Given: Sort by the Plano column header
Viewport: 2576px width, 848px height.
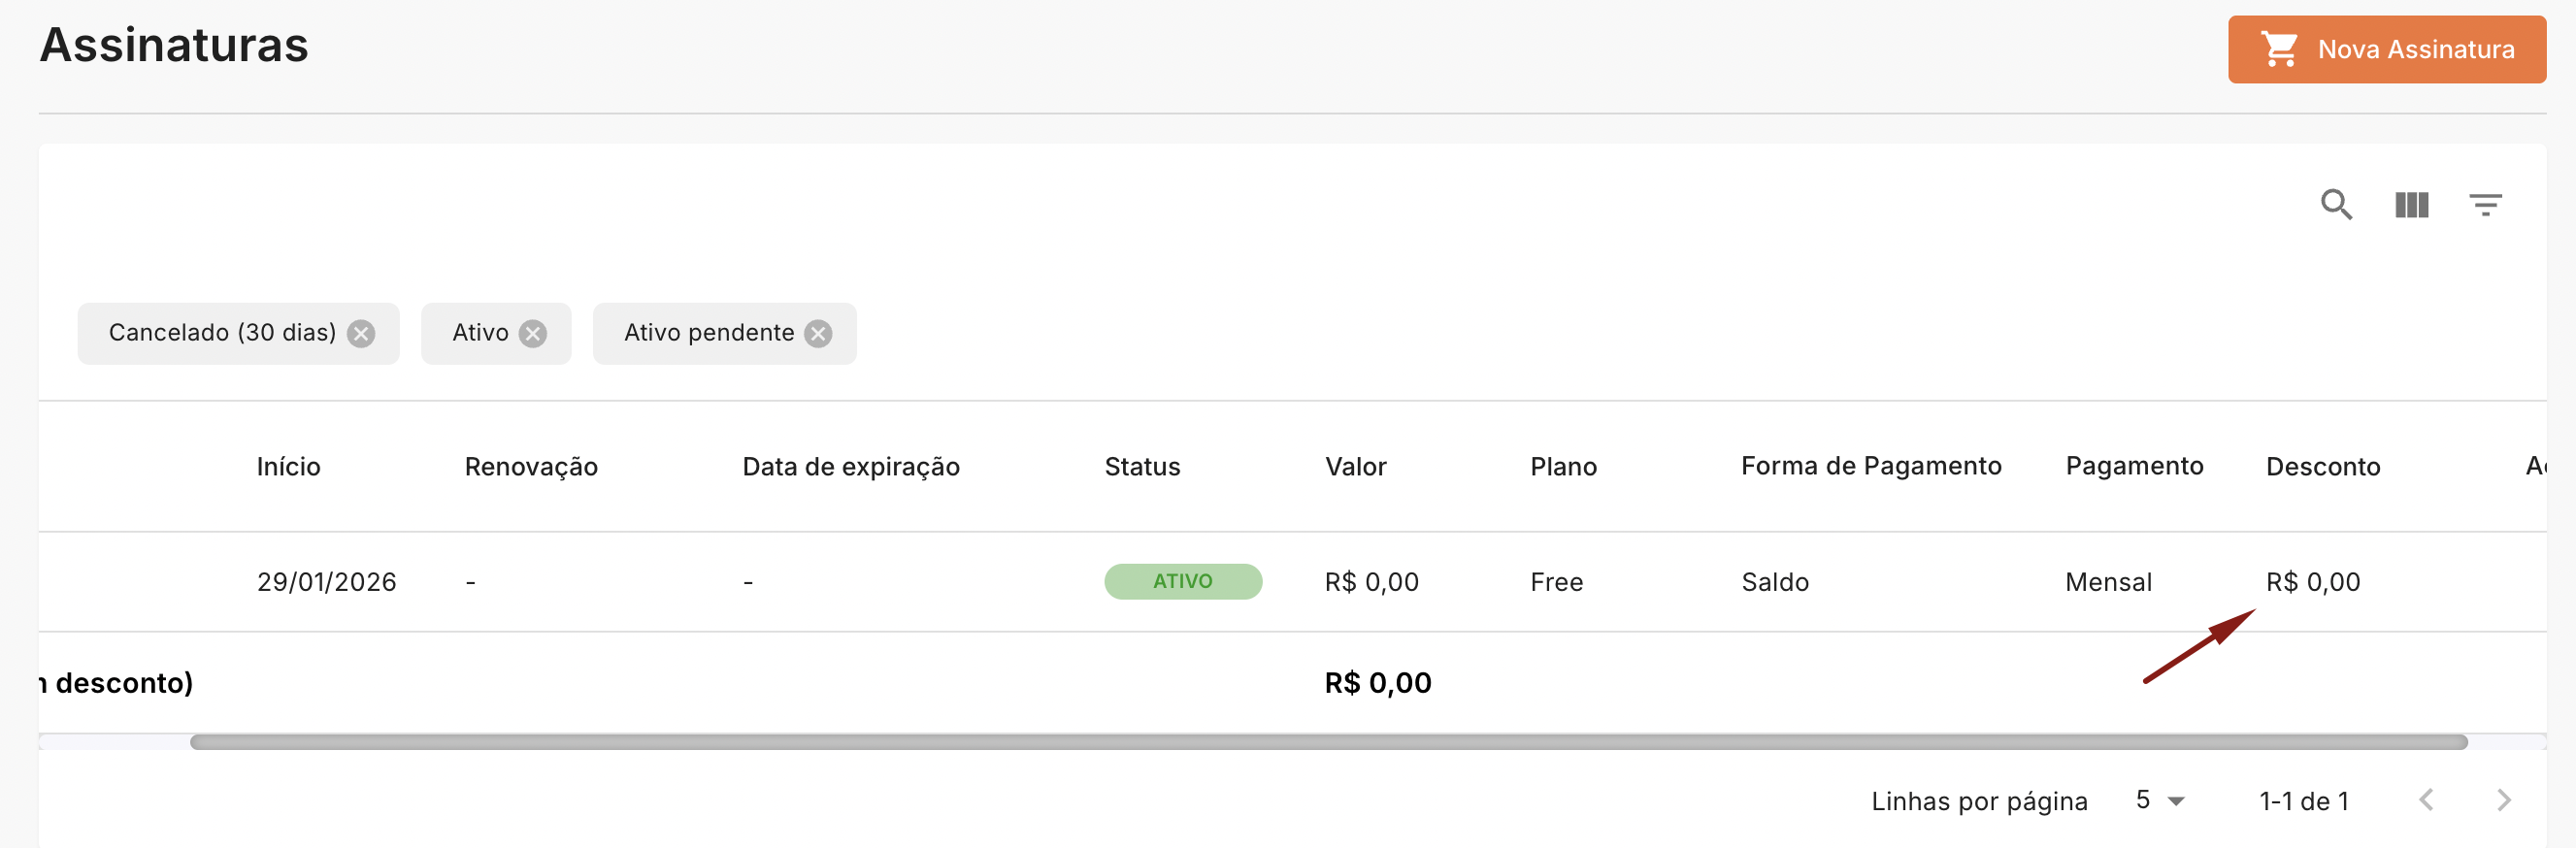Looking at the screenshot, I should coord(1563,466).
